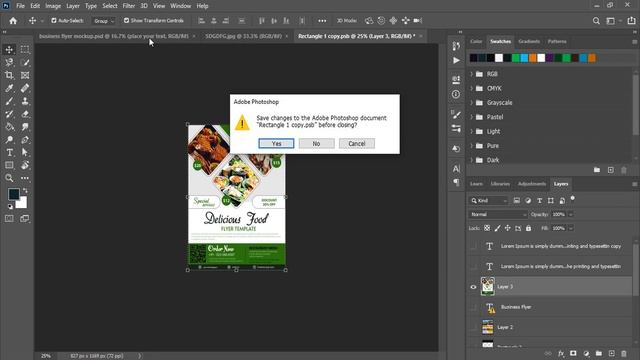Toggle Show Transform Controls checkbox
Image resolution: width=640 pixels, height=360 pixels.
[126, 20]
